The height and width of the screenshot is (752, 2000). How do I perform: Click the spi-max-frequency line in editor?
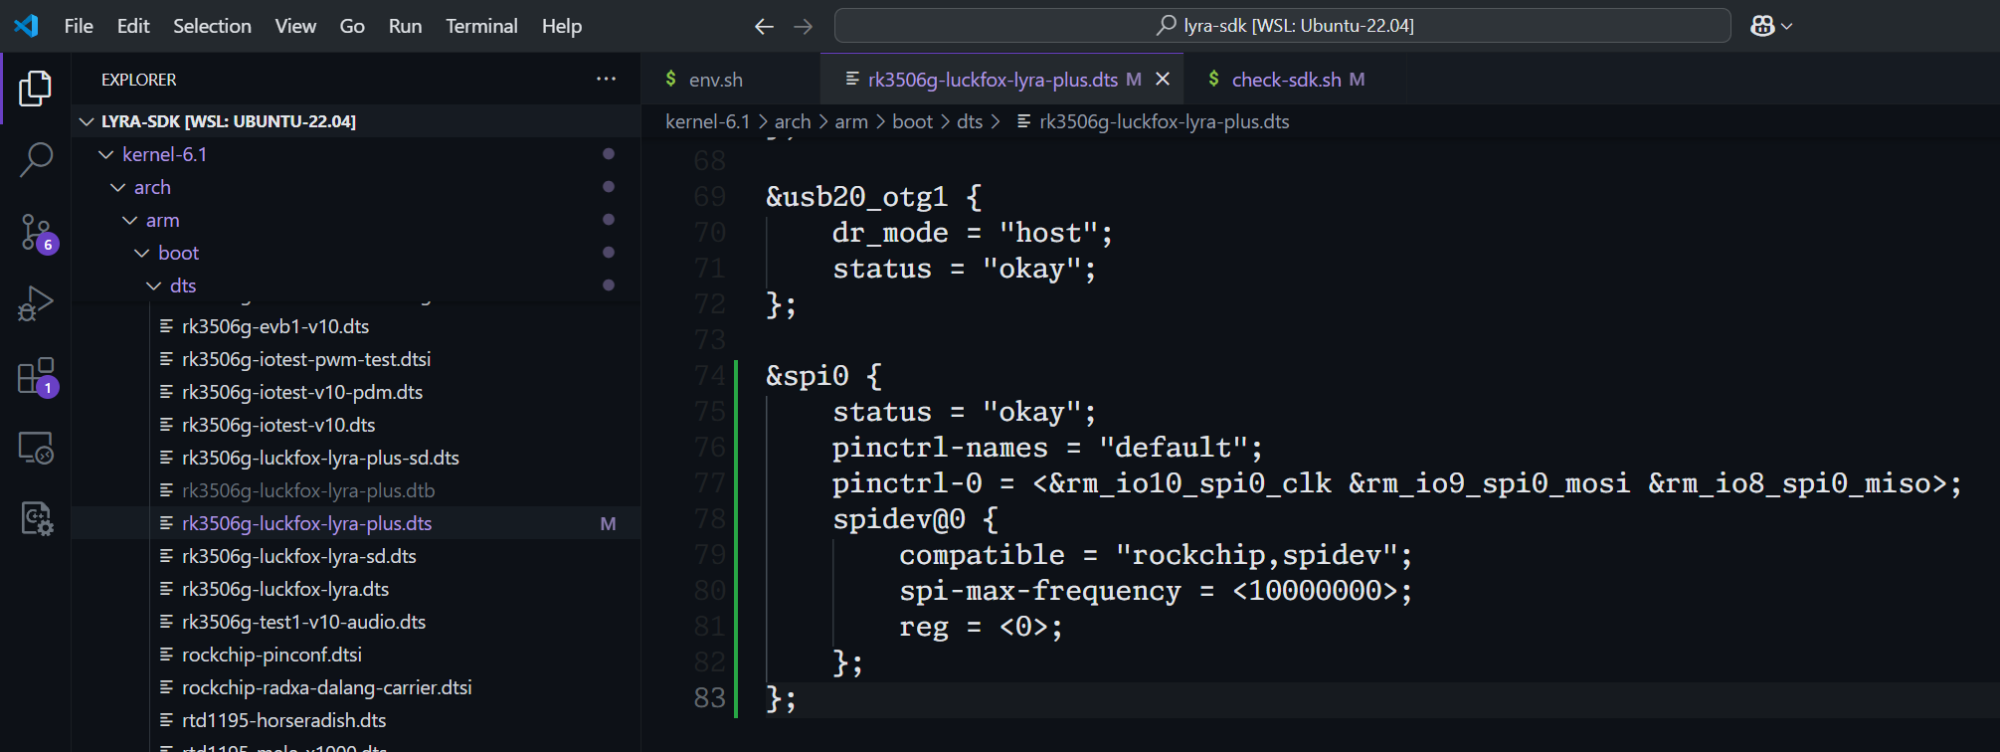(1156, 591)
